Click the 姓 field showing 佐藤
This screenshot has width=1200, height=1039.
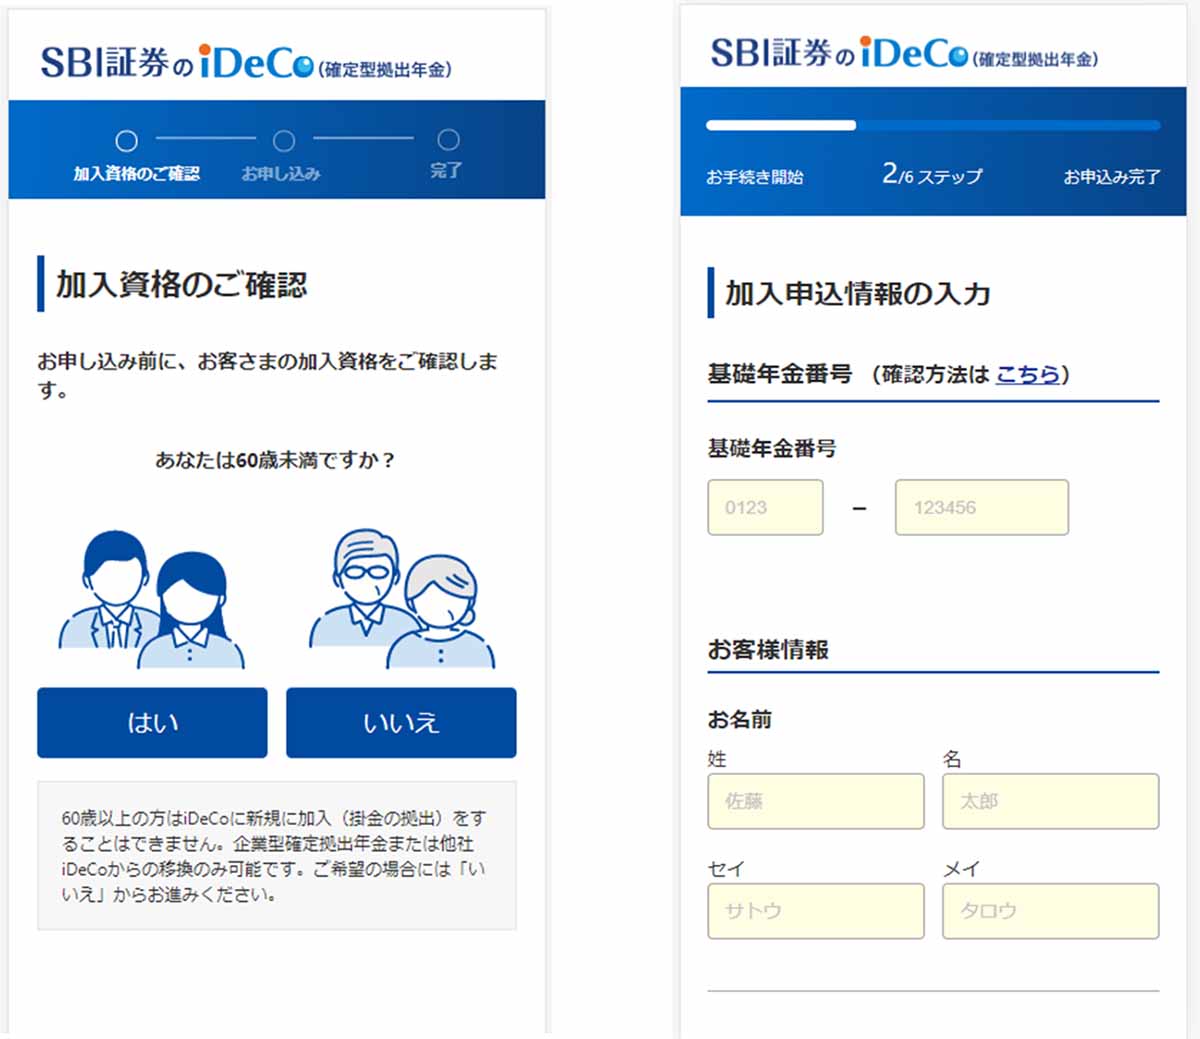816,801
